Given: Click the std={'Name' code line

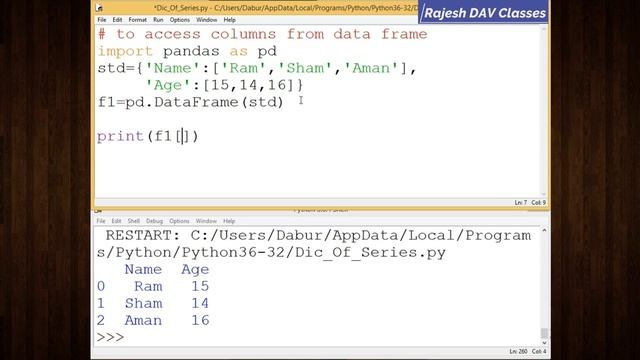Looking at the screenshot, I should 257,68.
